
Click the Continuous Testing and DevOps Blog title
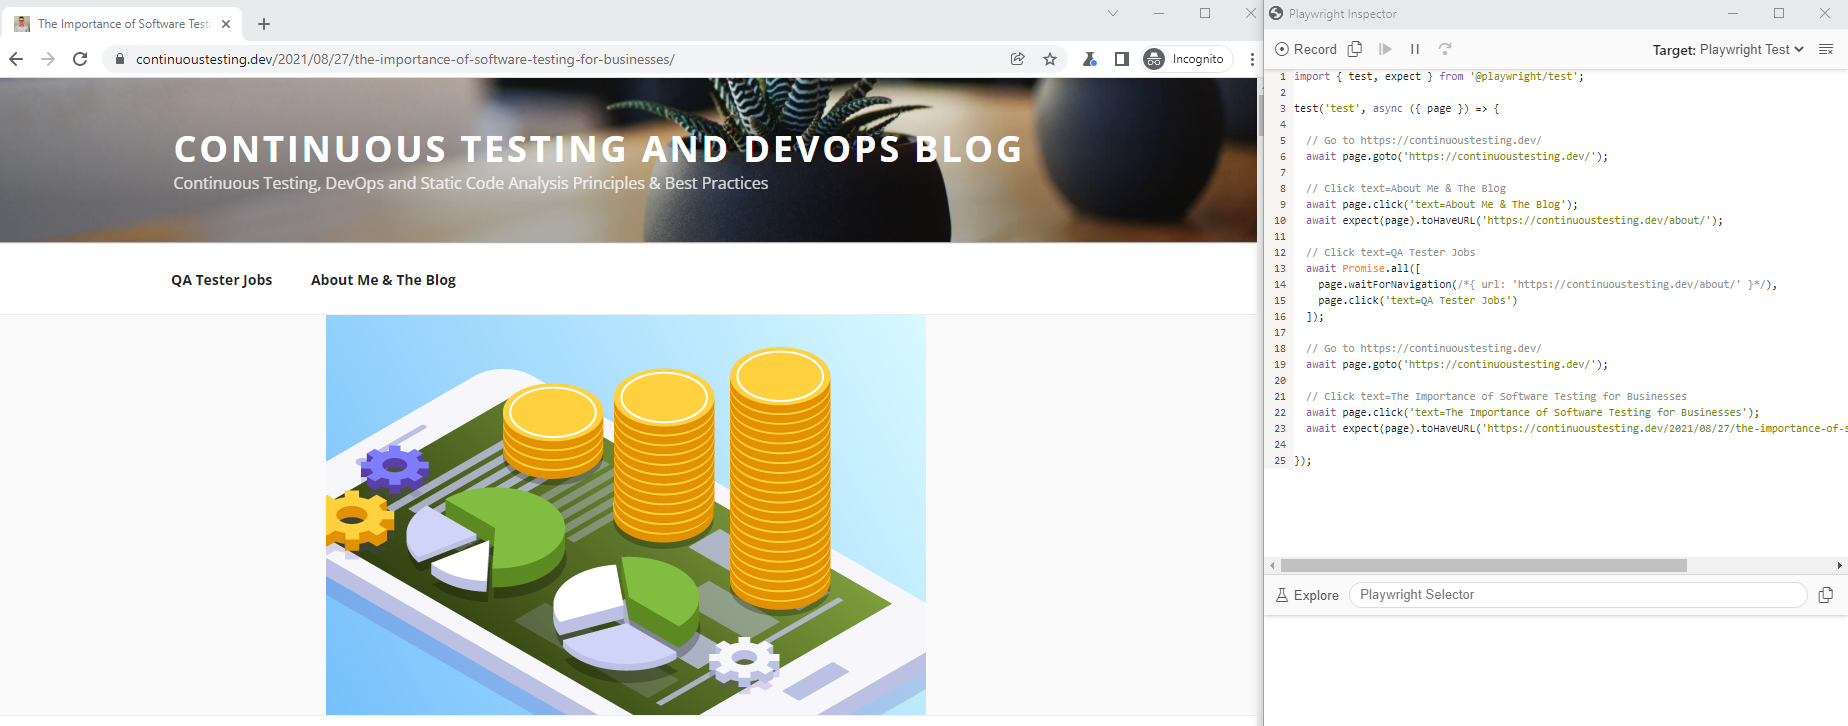(598, 149)
